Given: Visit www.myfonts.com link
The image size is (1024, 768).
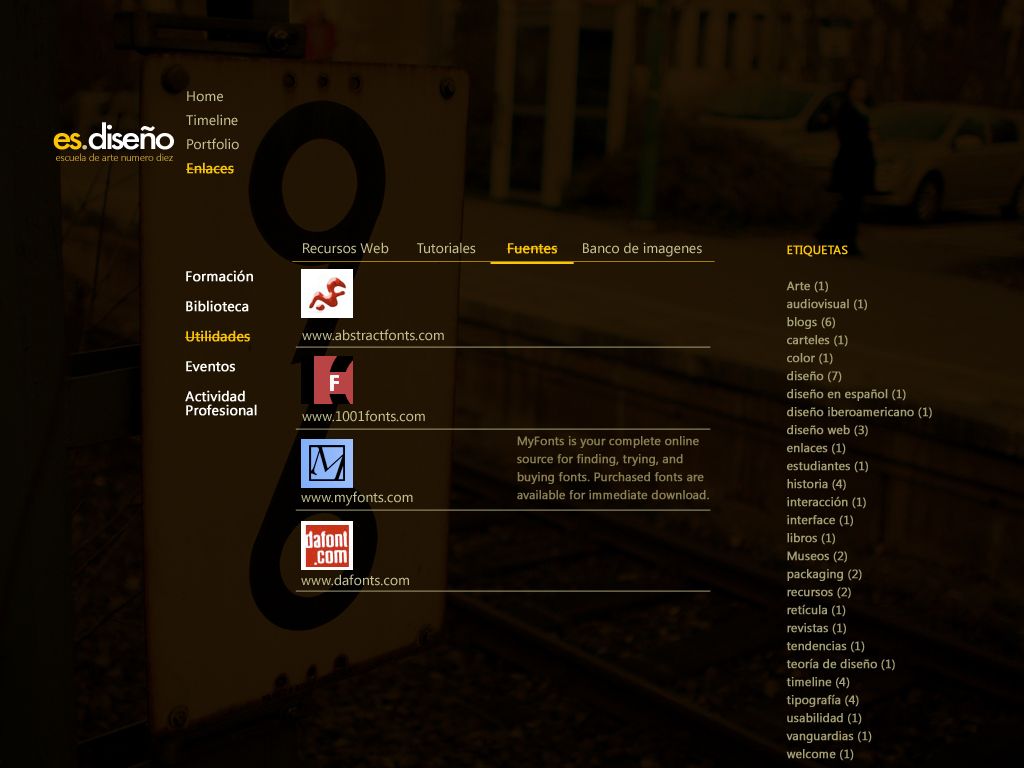Looking at the screenshot, I should pyautogui.click(x=357, y=497).
